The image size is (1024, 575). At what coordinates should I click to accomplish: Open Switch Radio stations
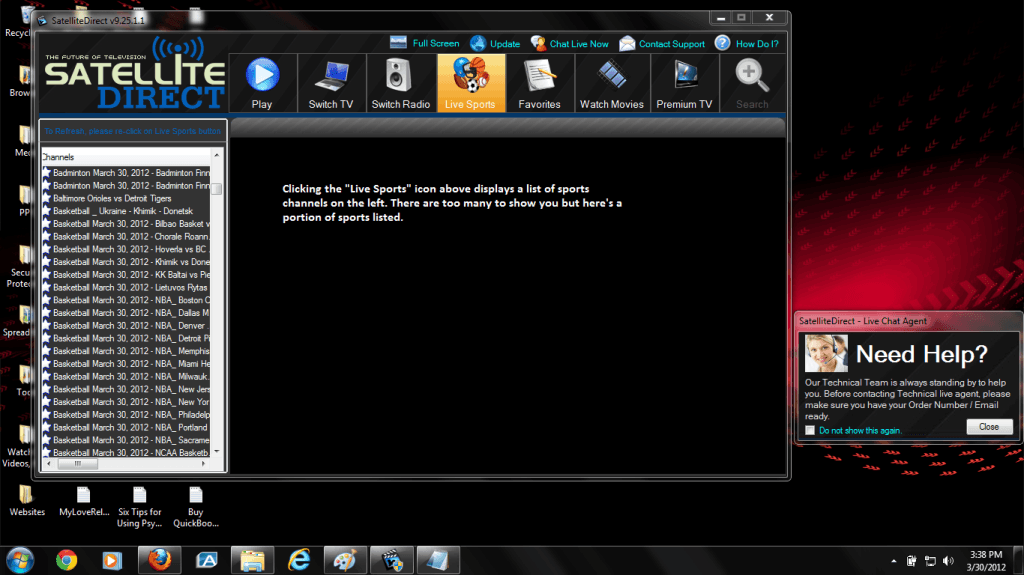[x=400, y=83]
